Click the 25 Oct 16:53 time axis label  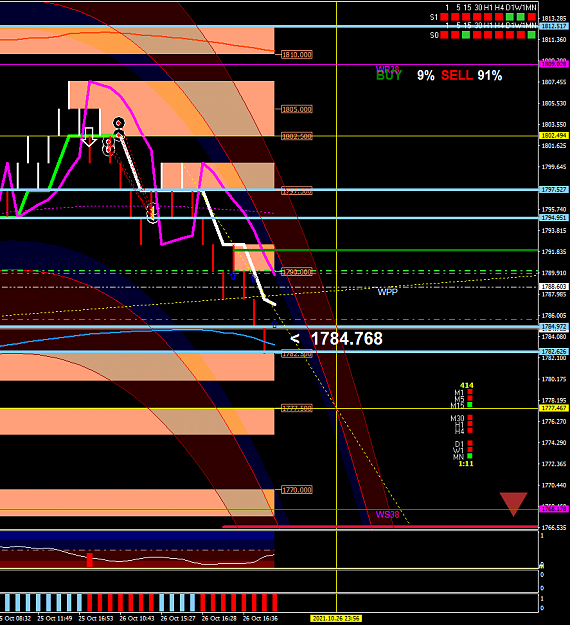[96, 619]
